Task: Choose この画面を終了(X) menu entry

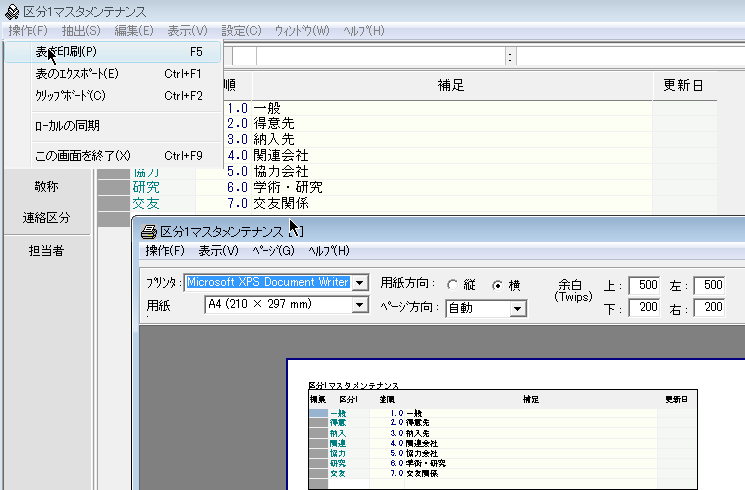Action: click(x=113, y=155)
